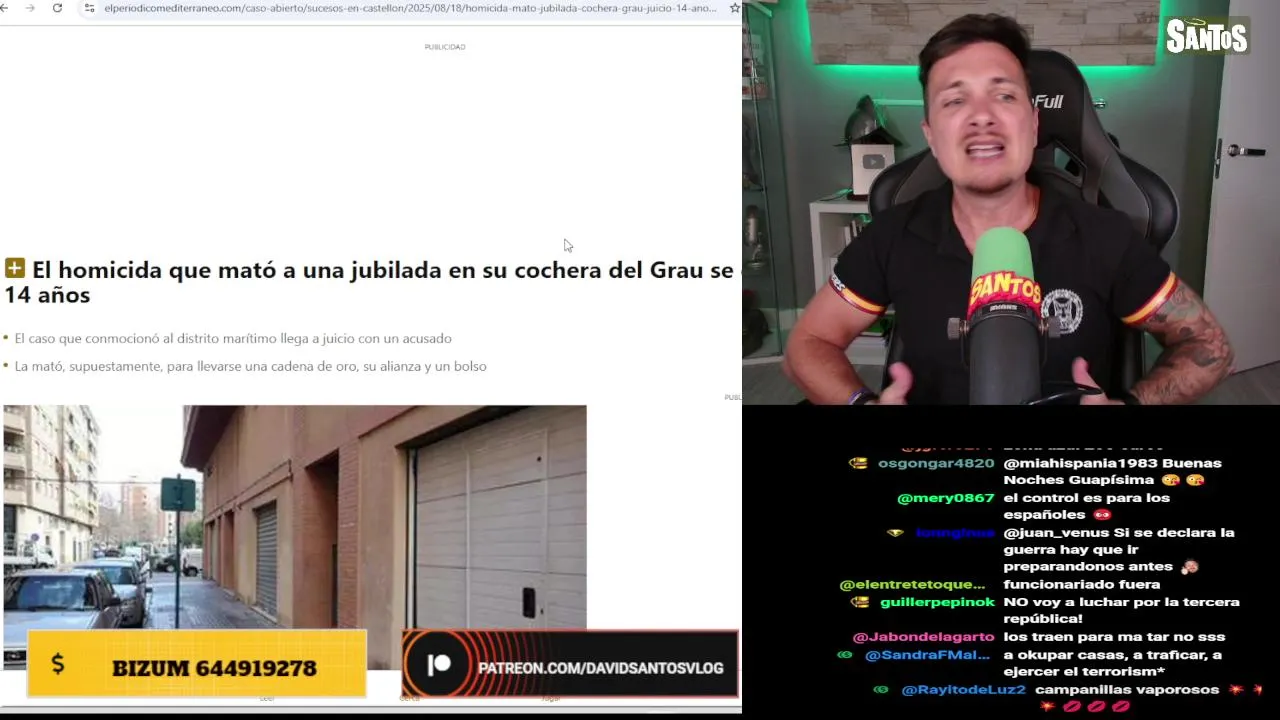Click the PUBLICIDAD label above the article
1280x720 pixels.
tap(445, 47)
